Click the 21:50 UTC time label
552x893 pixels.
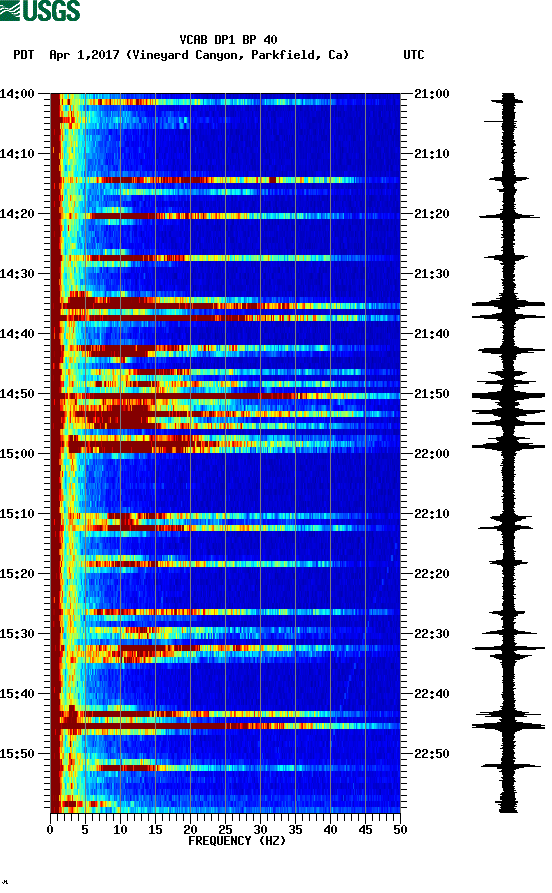click(432, 394)
